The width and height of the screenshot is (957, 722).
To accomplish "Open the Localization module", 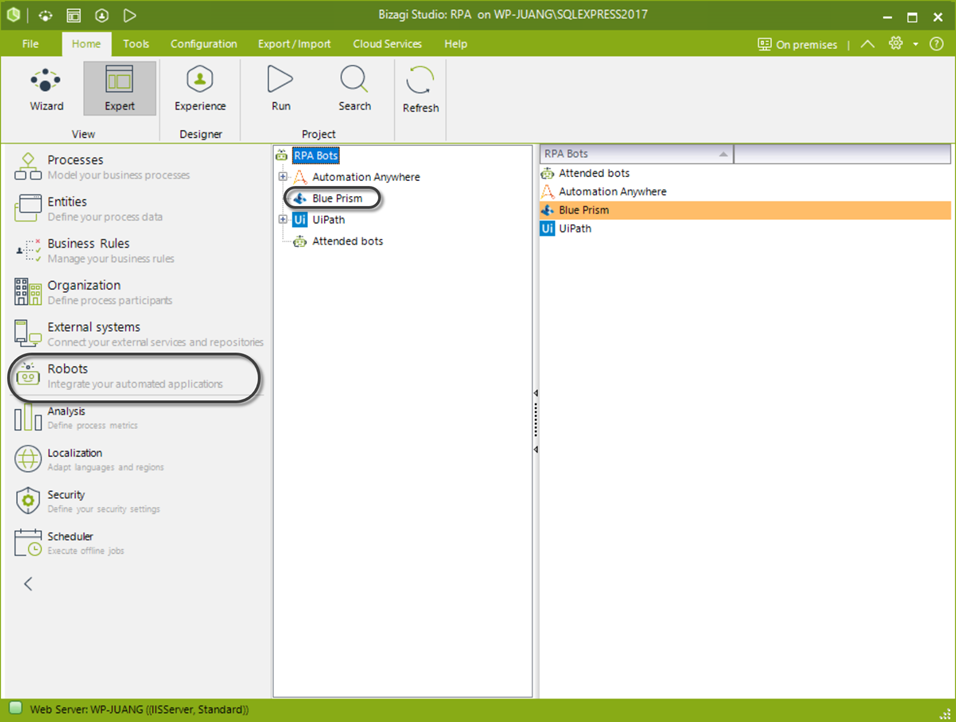I will coord(137,460).
